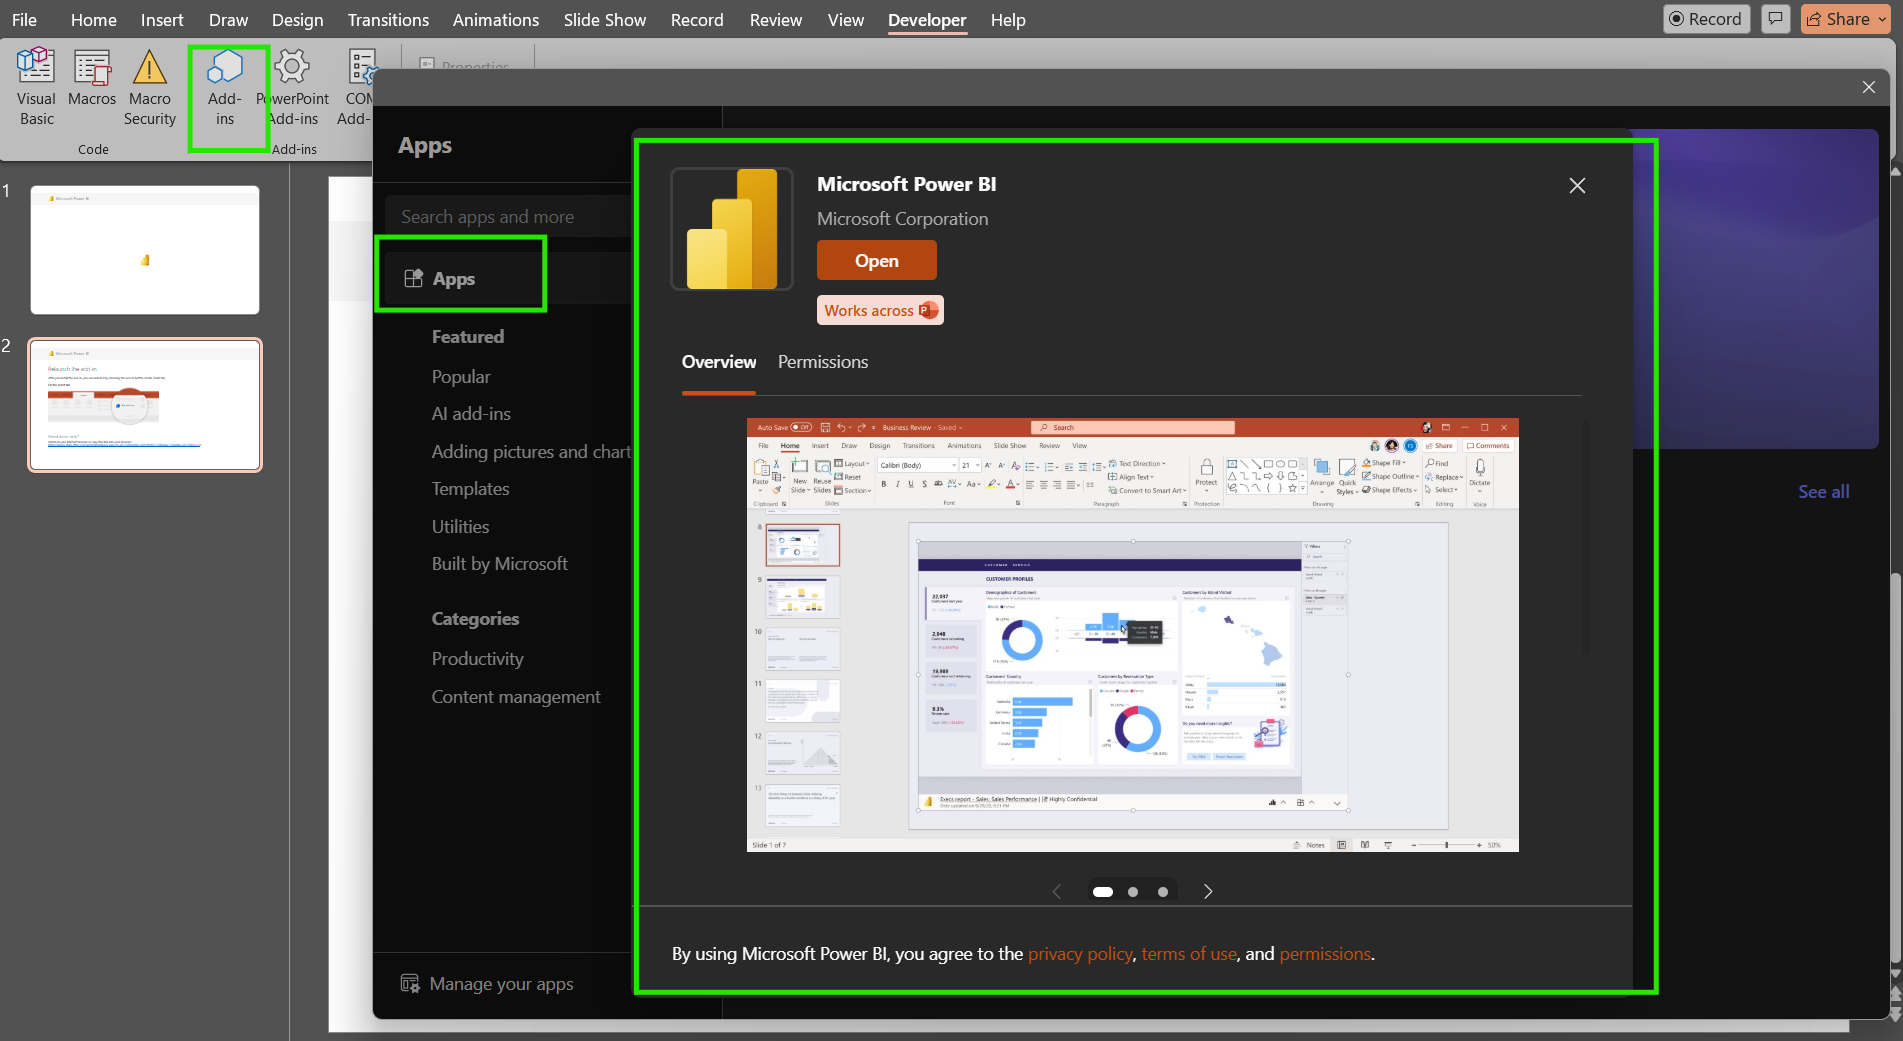This screenshot has height=1041, width=1903.
Task: Close the Power BI details panel
Action: point(1577,186)
